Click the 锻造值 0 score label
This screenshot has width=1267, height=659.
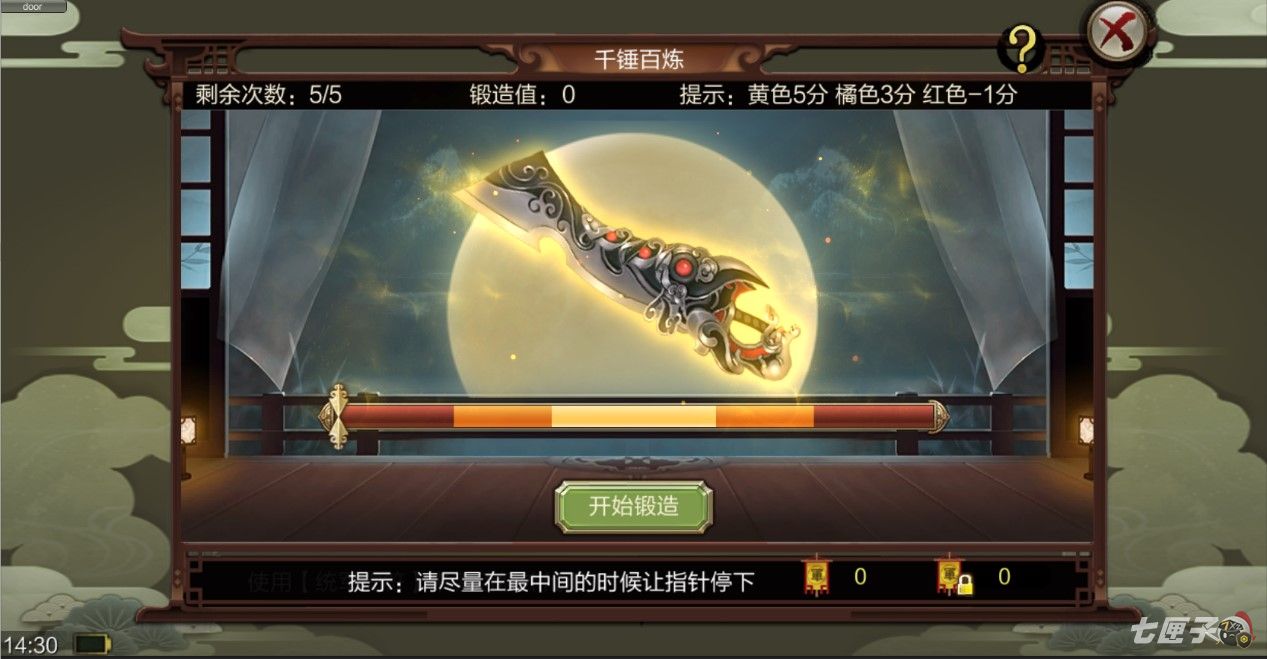[x=522, y=95]
